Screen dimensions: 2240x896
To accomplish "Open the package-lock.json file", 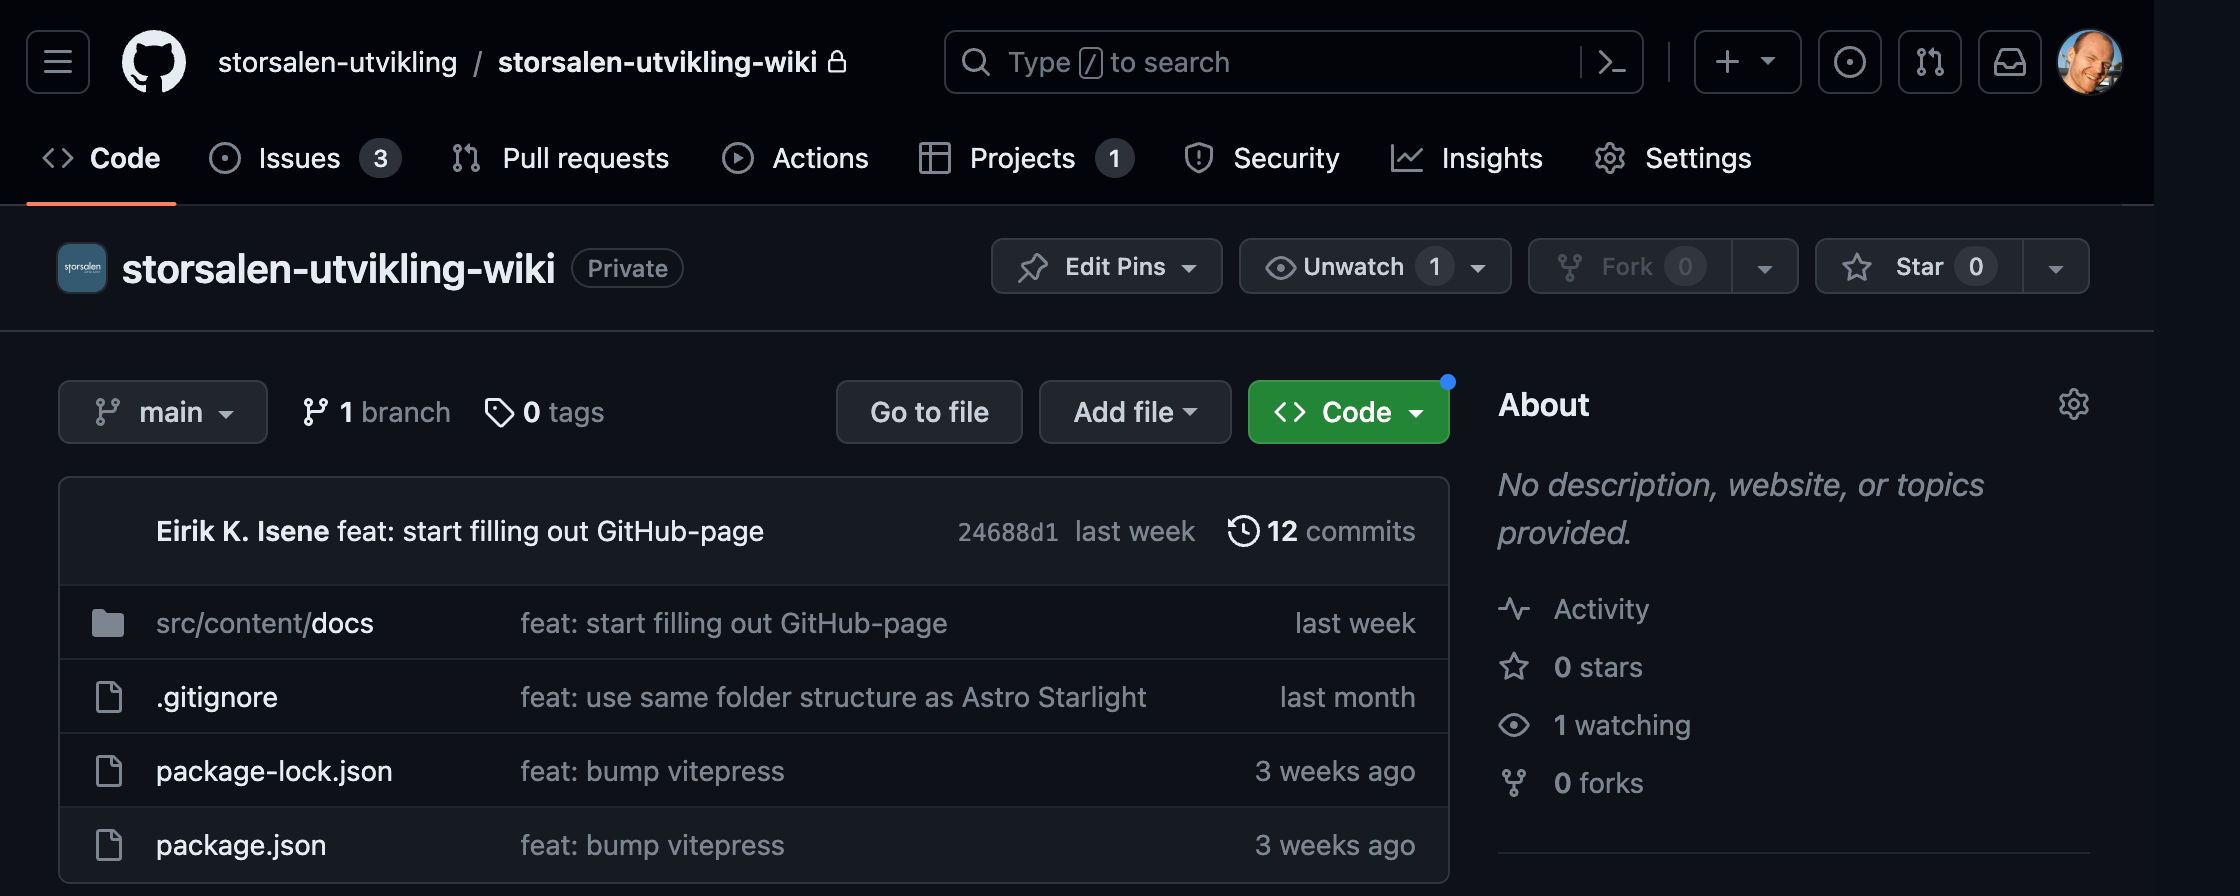I will (x=274, y=771).
